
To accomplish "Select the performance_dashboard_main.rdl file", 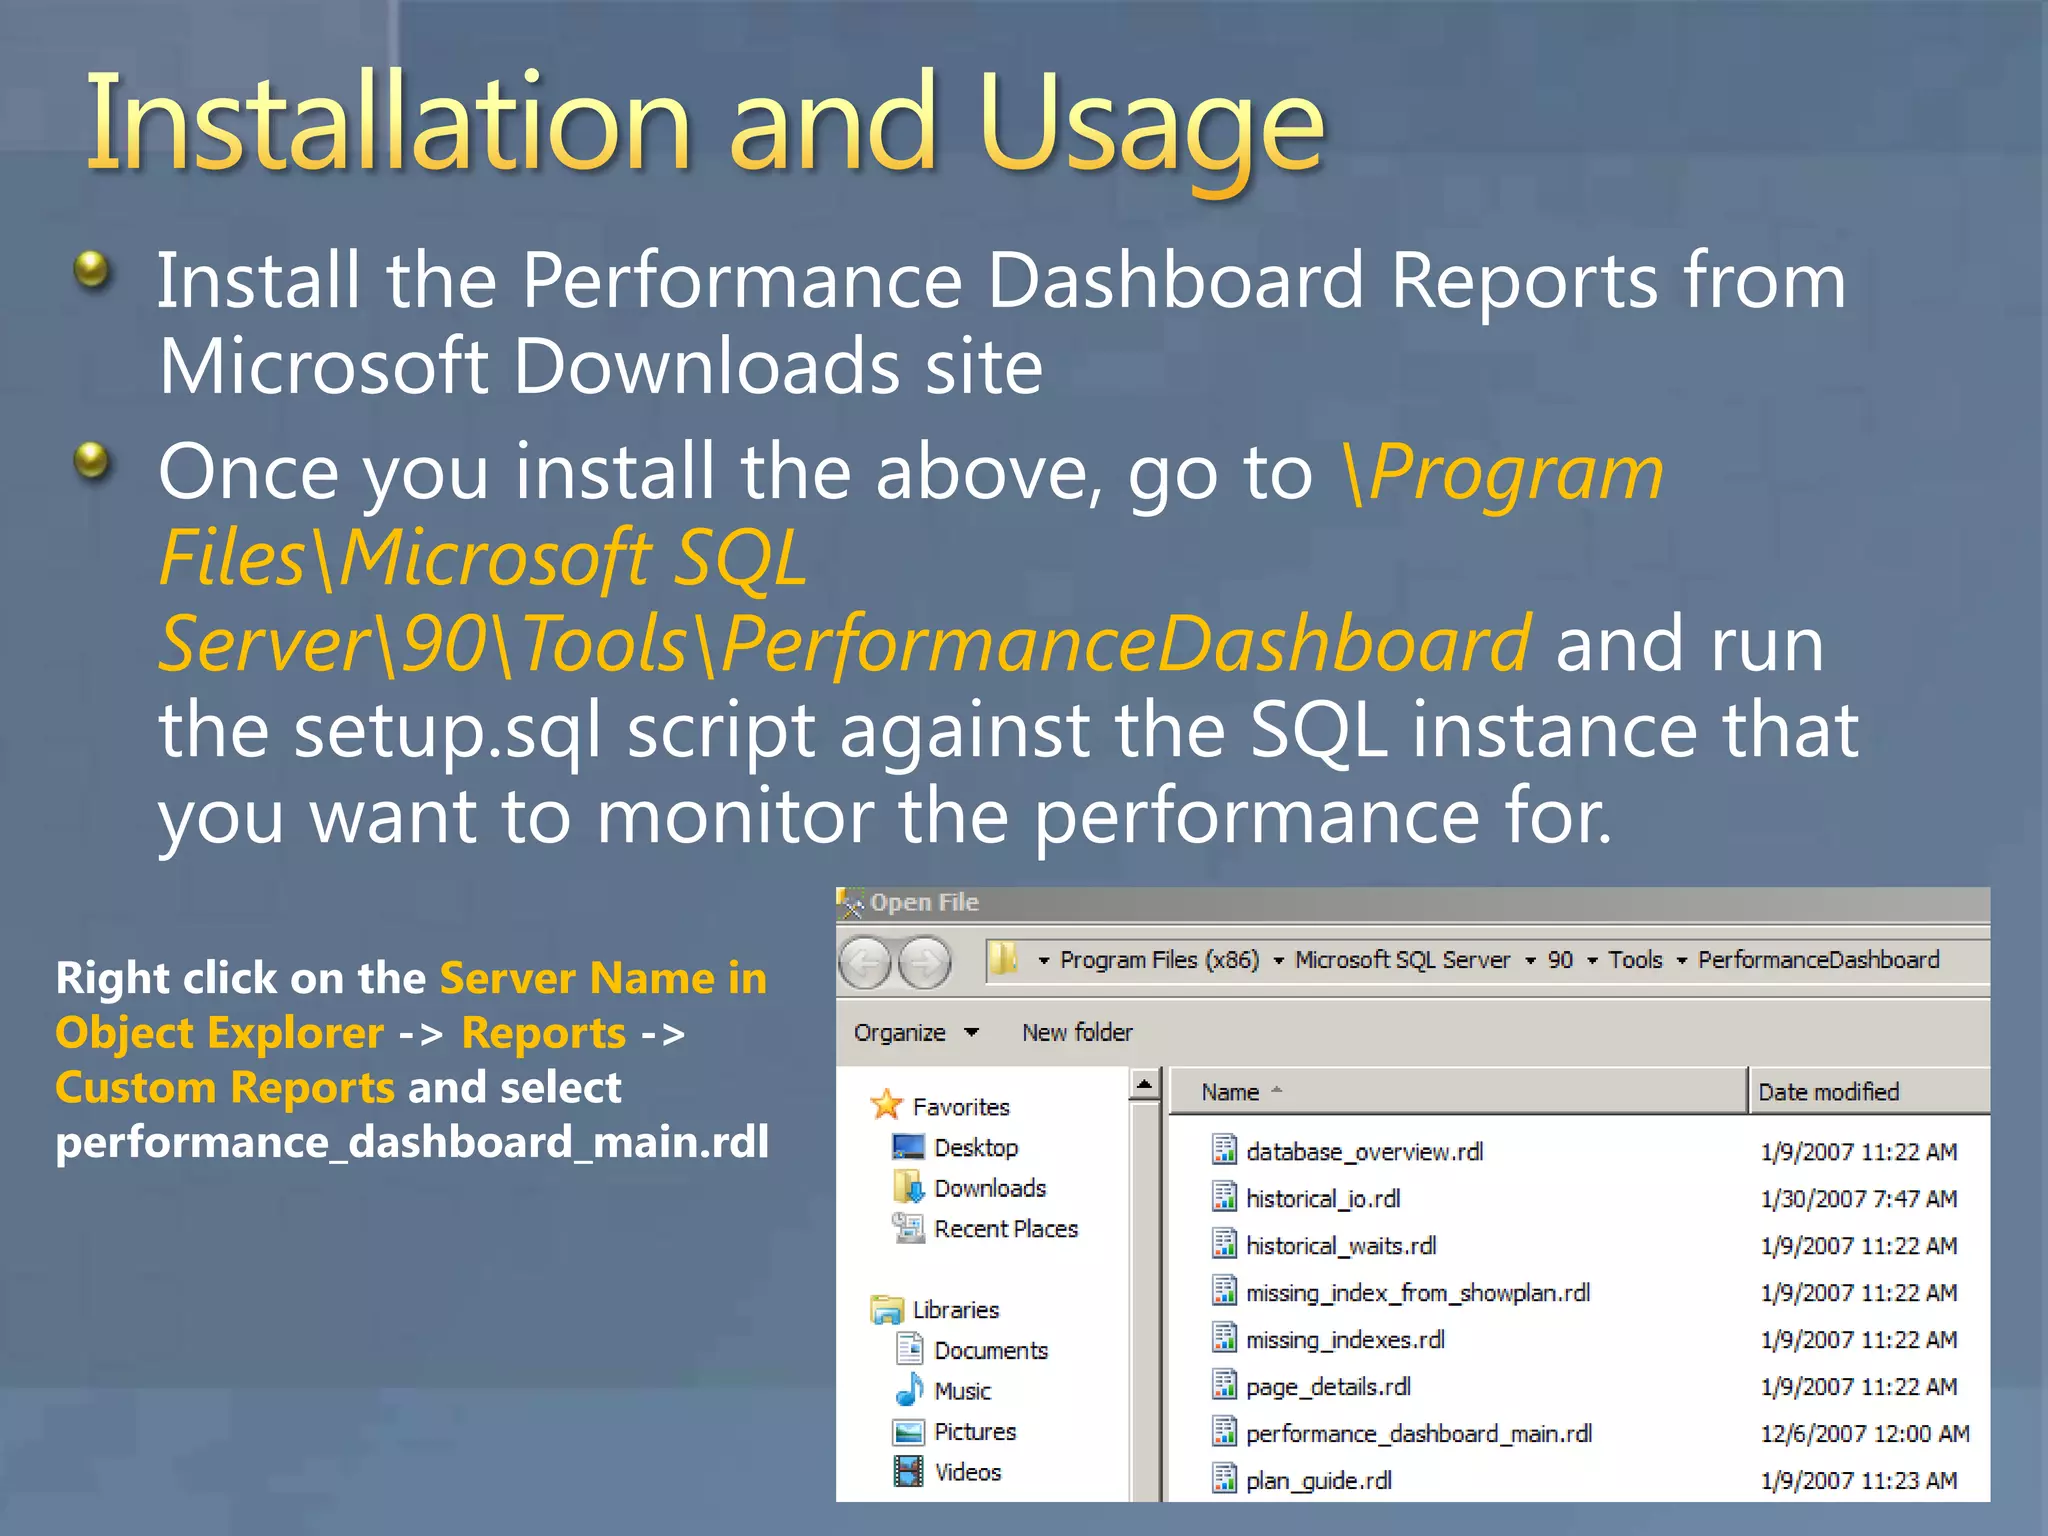I will pyautogui.click(x=1418, y=1434).
